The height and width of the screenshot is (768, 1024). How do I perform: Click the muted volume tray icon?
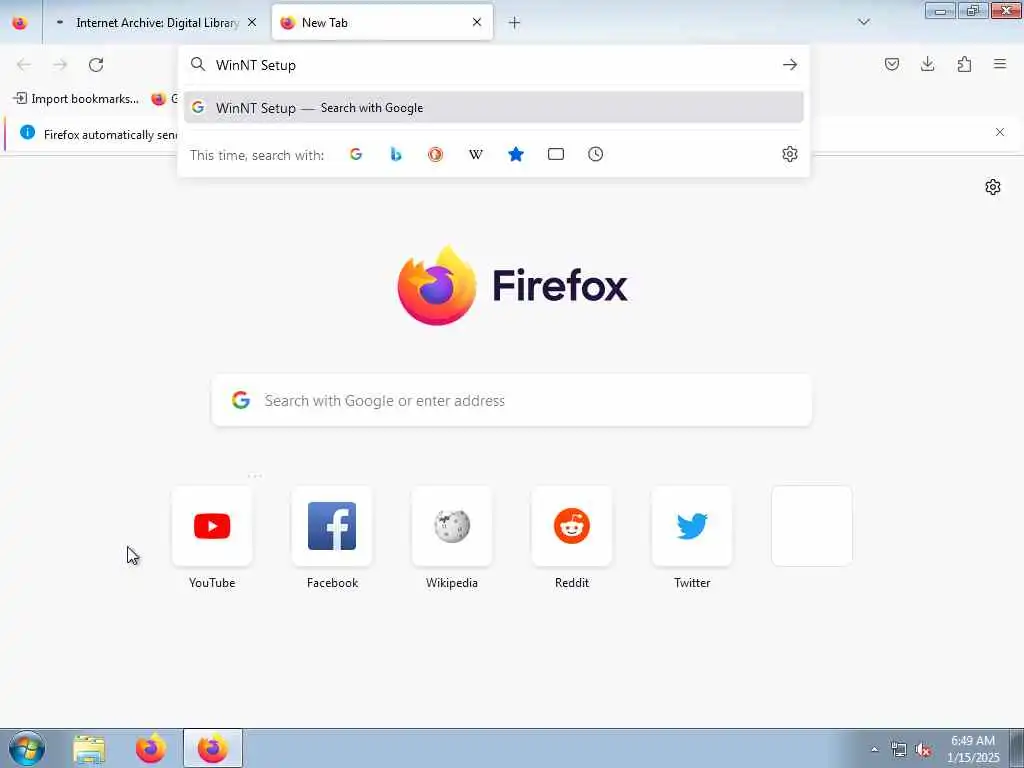coord(923,749)
